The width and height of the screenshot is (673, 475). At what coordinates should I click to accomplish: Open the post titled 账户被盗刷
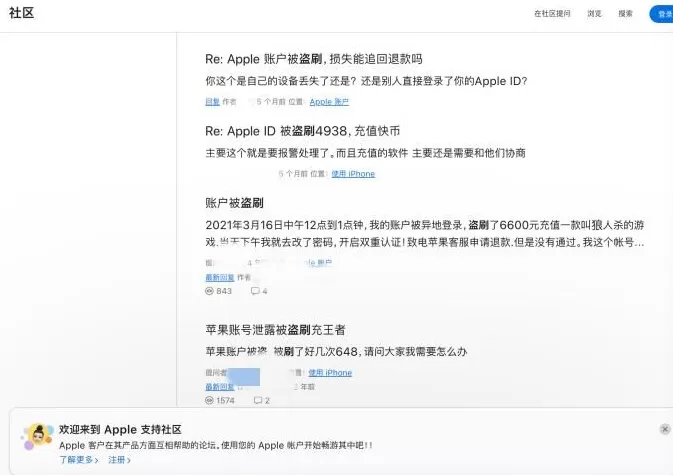coord(234,203)
